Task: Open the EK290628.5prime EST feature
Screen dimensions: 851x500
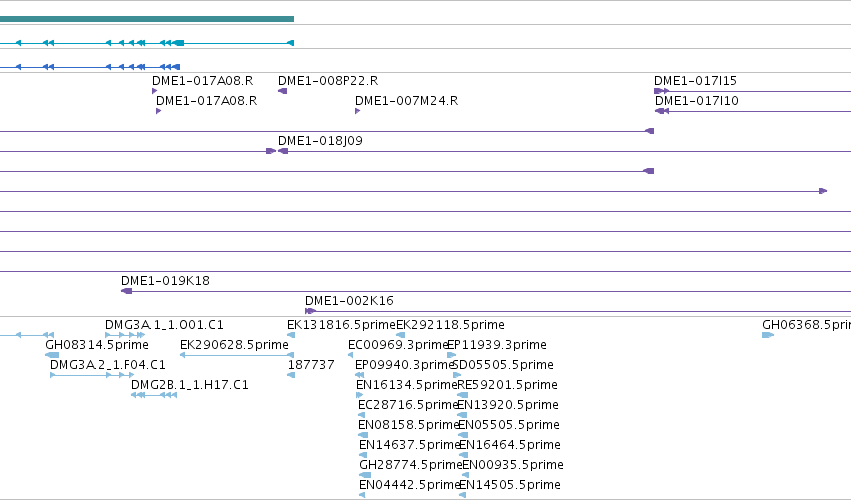Action: (234, 345)
